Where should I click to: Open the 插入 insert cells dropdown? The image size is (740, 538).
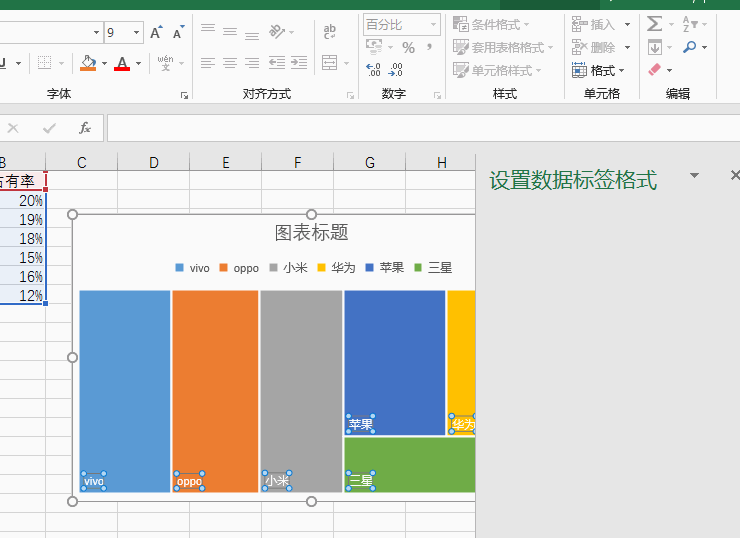click(x=627, y=24)
